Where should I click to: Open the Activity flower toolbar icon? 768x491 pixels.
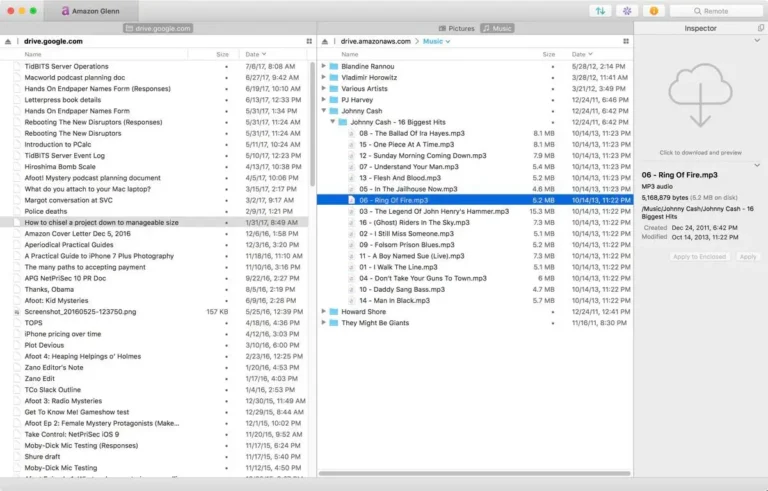[627, 11]
